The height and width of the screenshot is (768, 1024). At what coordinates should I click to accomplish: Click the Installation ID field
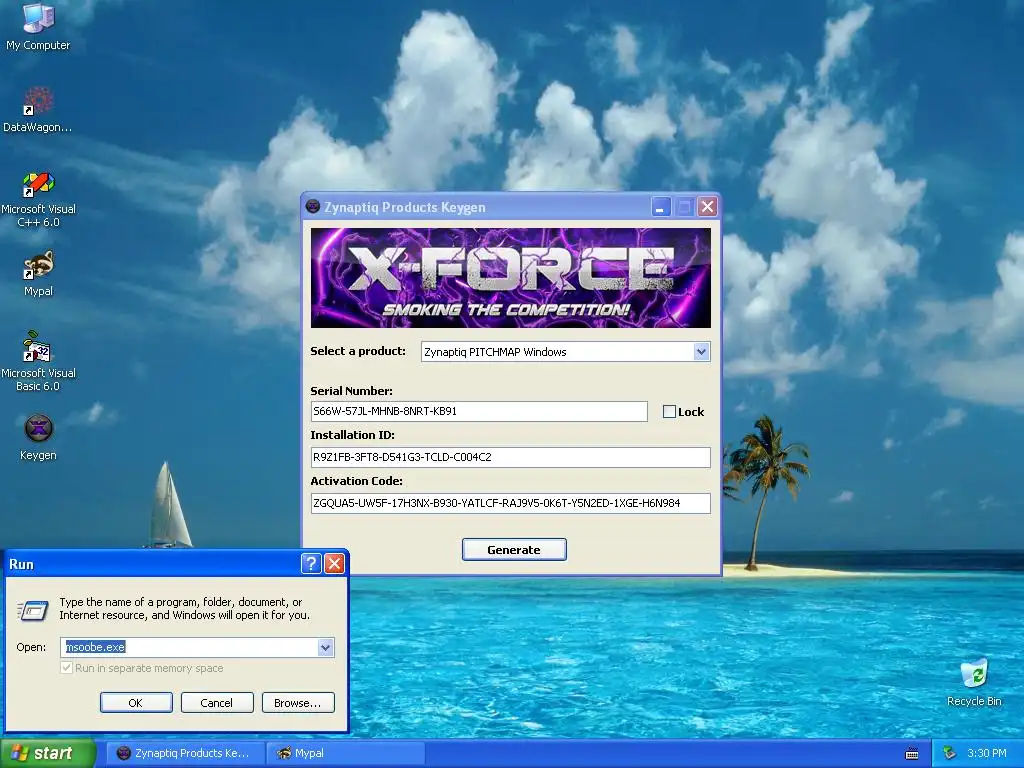[x=511, y=457]
